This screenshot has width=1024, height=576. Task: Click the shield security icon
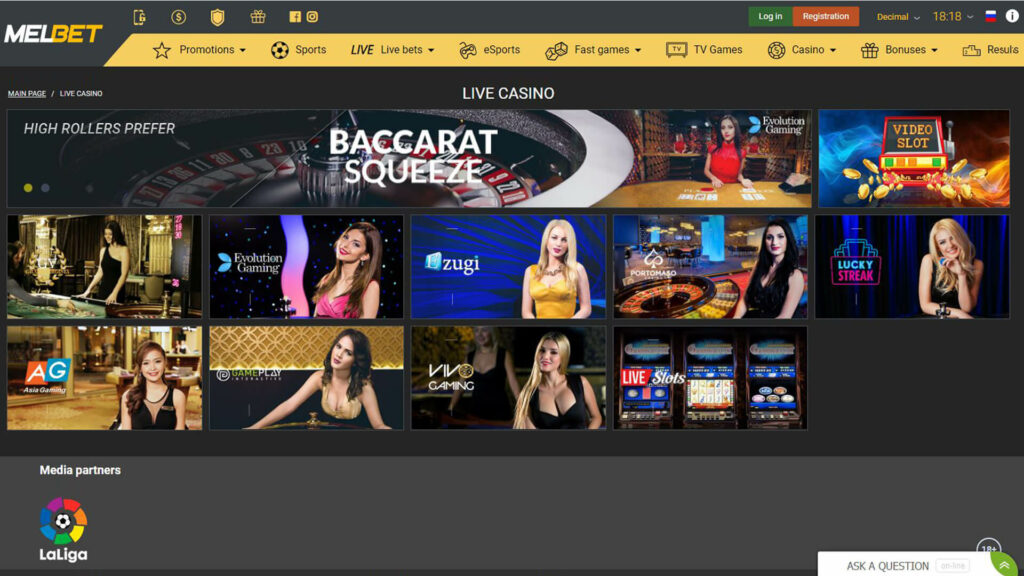pyautogui.click(x=217, y=17)
